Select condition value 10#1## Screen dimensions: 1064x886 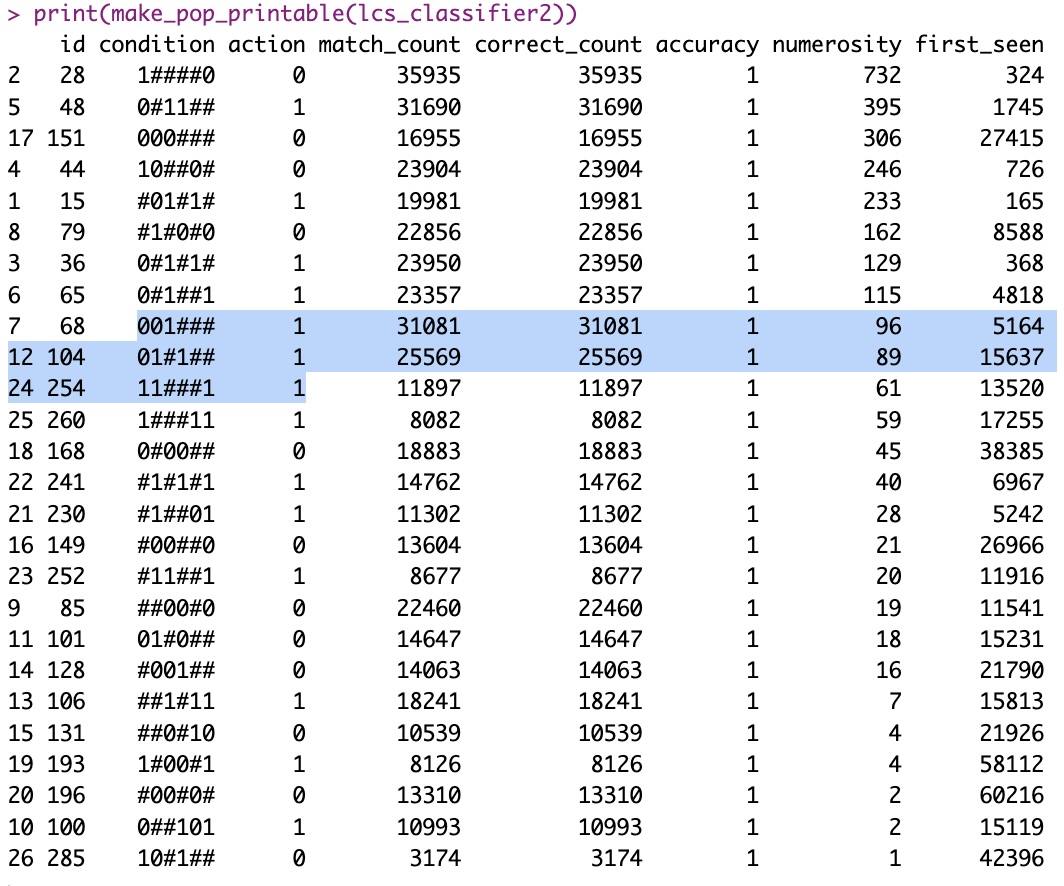(176, 858)
